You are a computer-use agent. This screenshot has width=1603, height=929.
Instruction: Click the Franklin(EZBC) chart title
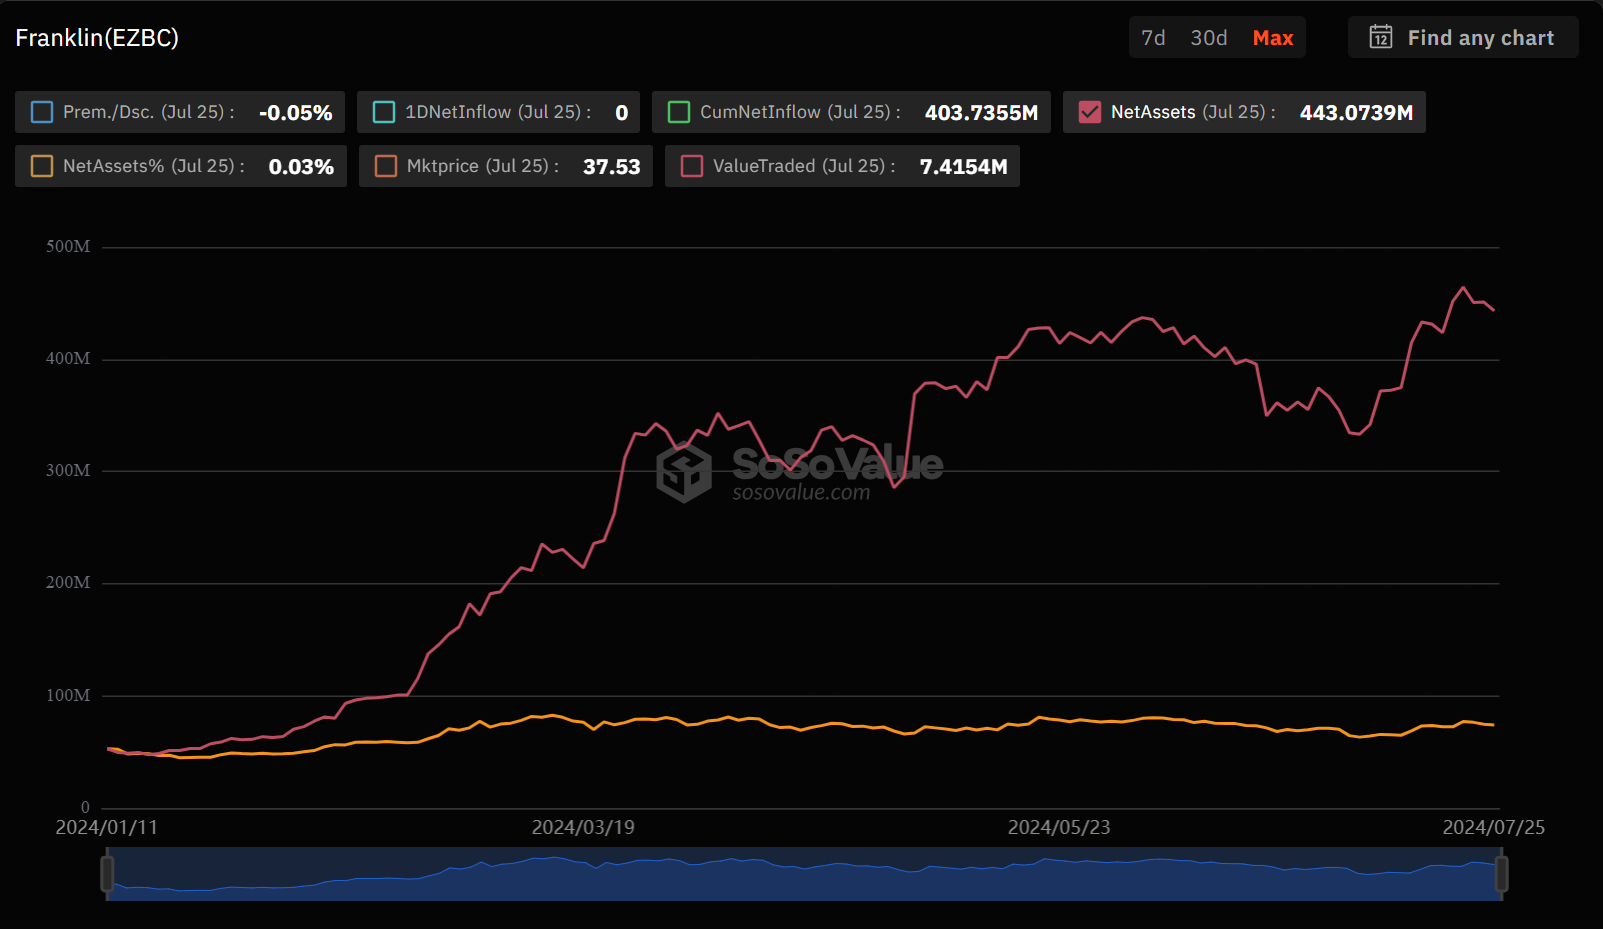coord(97,38)
